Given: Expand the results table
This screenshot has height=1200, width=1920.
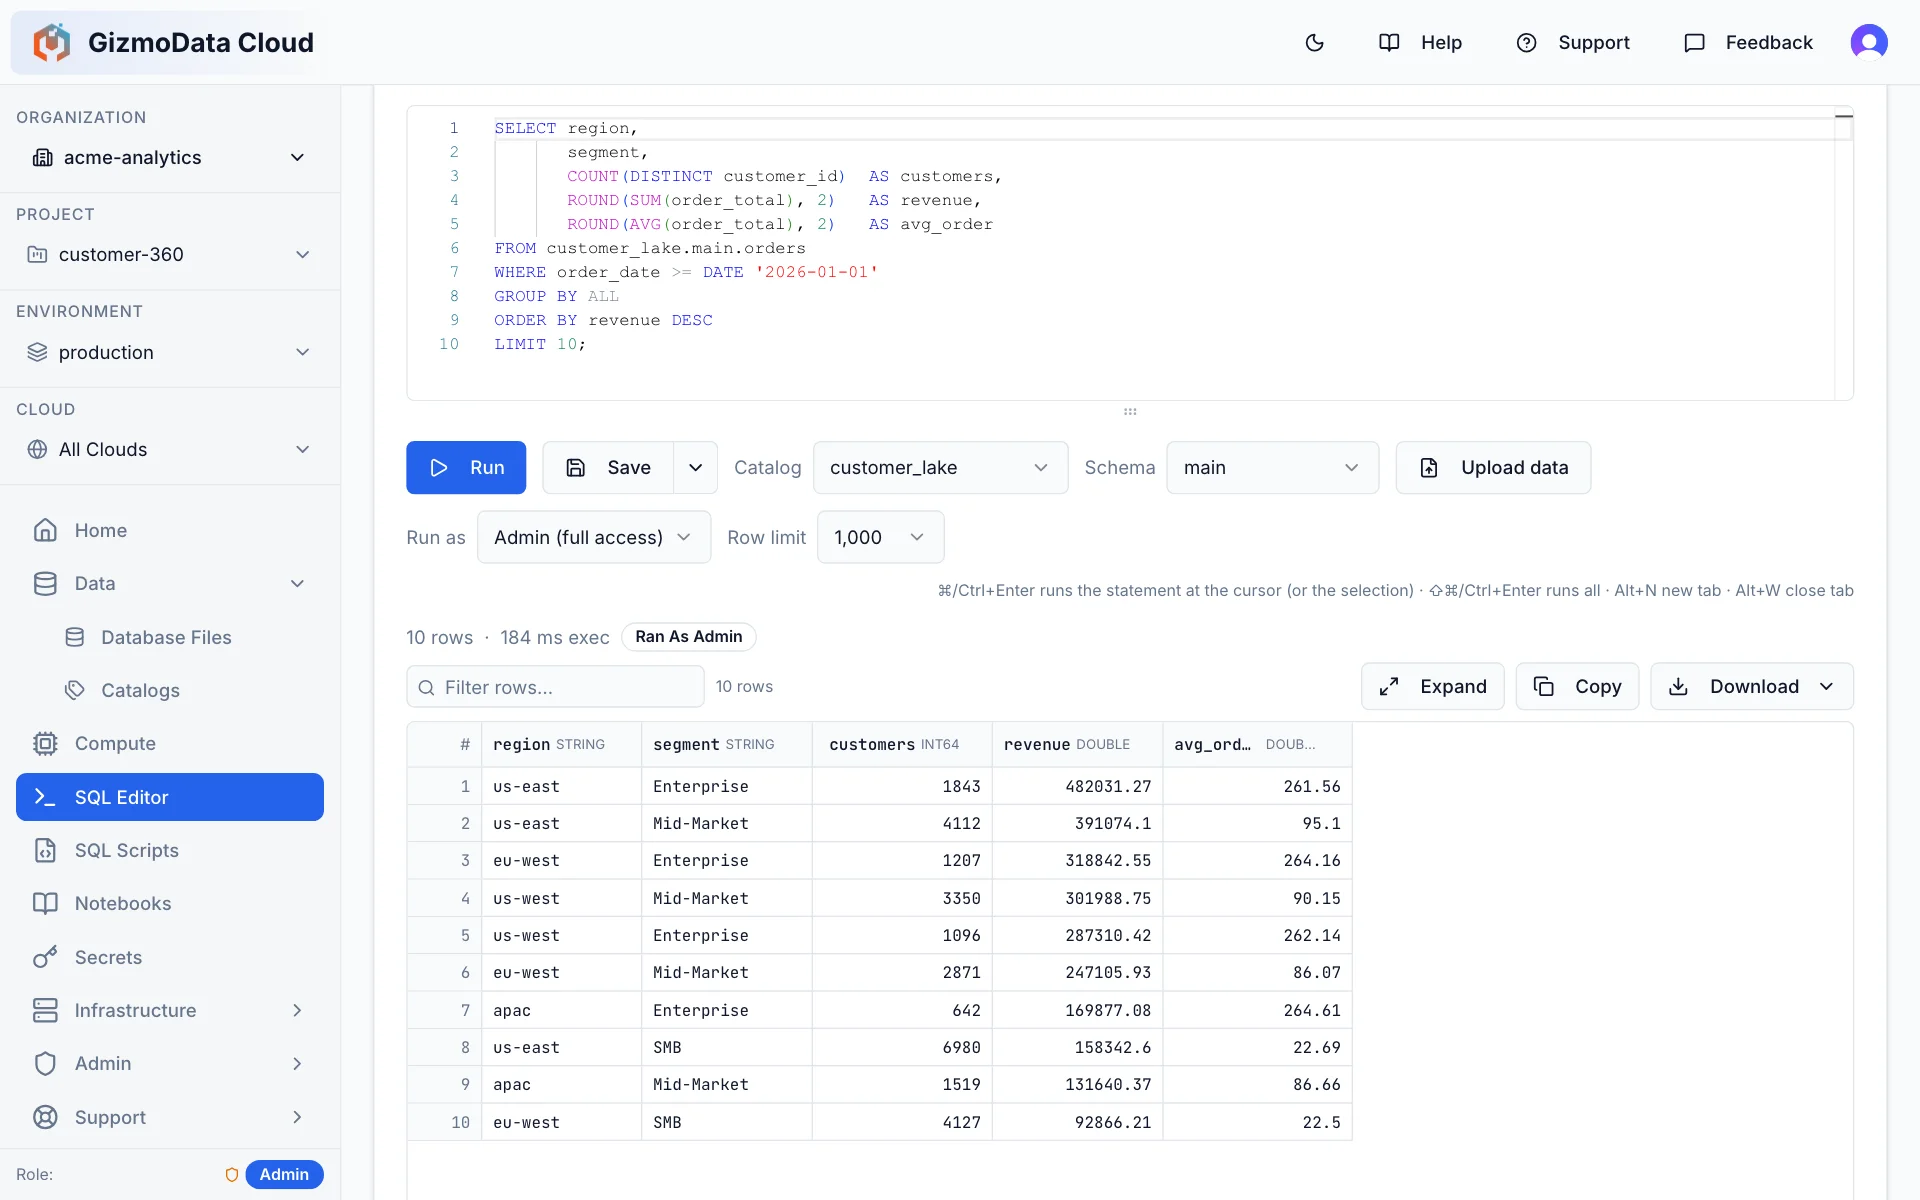Looking at the screenshot, I should coord(1432,686).
